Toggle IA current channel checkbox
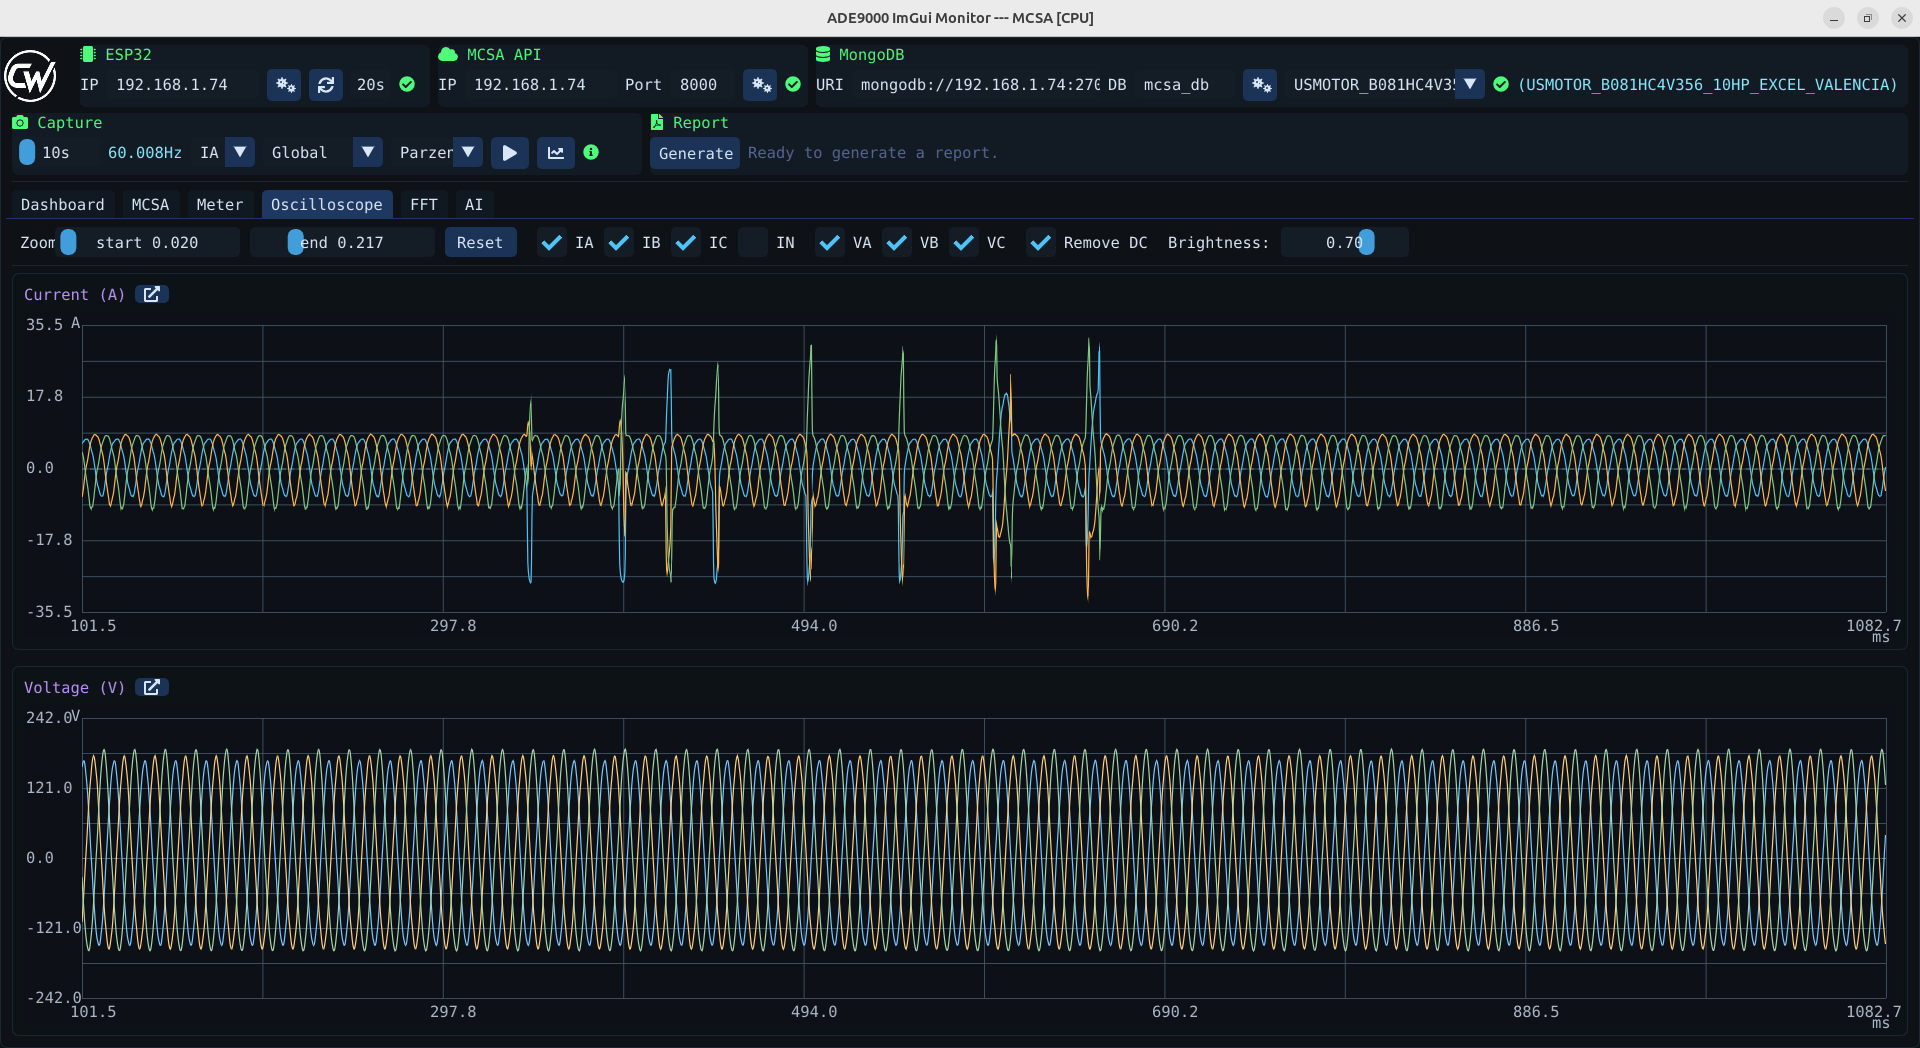The width and height of the screenshot is (1920, 1048). [x=551, y=243]
